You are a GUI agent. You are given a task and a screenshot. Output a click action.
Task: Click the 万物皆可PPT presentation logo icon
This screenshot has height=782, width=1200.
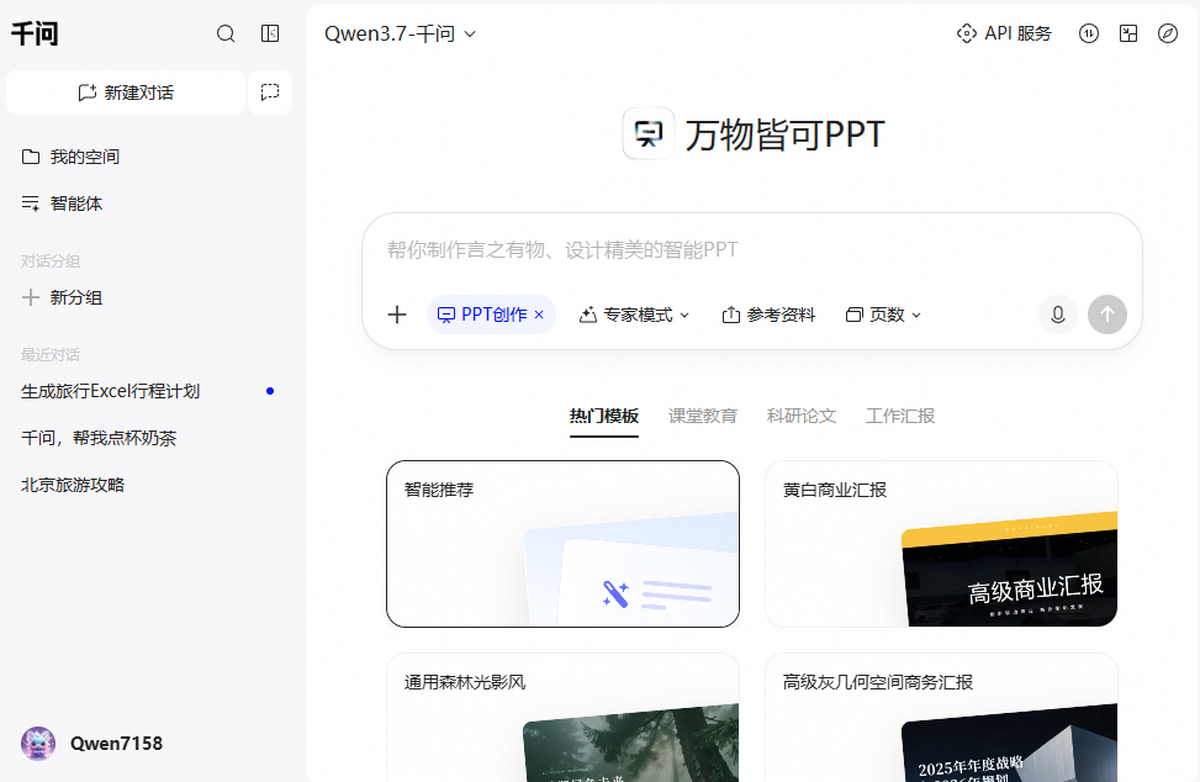pos(648,134)
